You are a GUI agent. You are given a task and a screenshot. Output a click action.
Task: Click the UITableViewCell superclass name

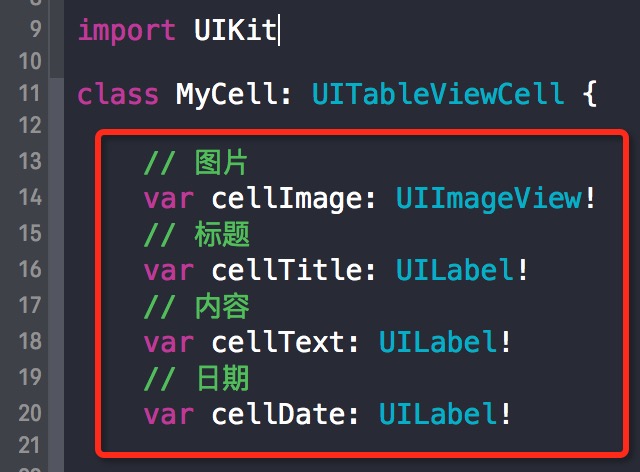438,96
